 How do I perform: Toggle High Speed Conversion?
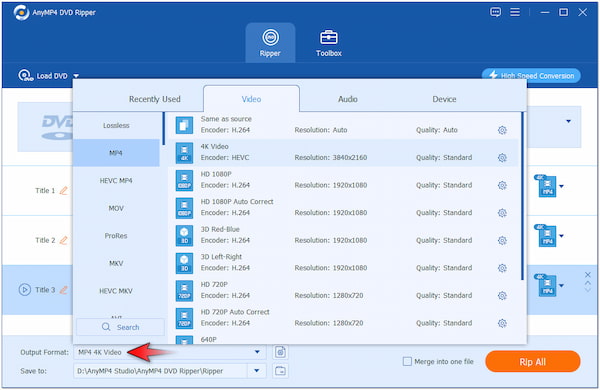[x=531, y=76]
